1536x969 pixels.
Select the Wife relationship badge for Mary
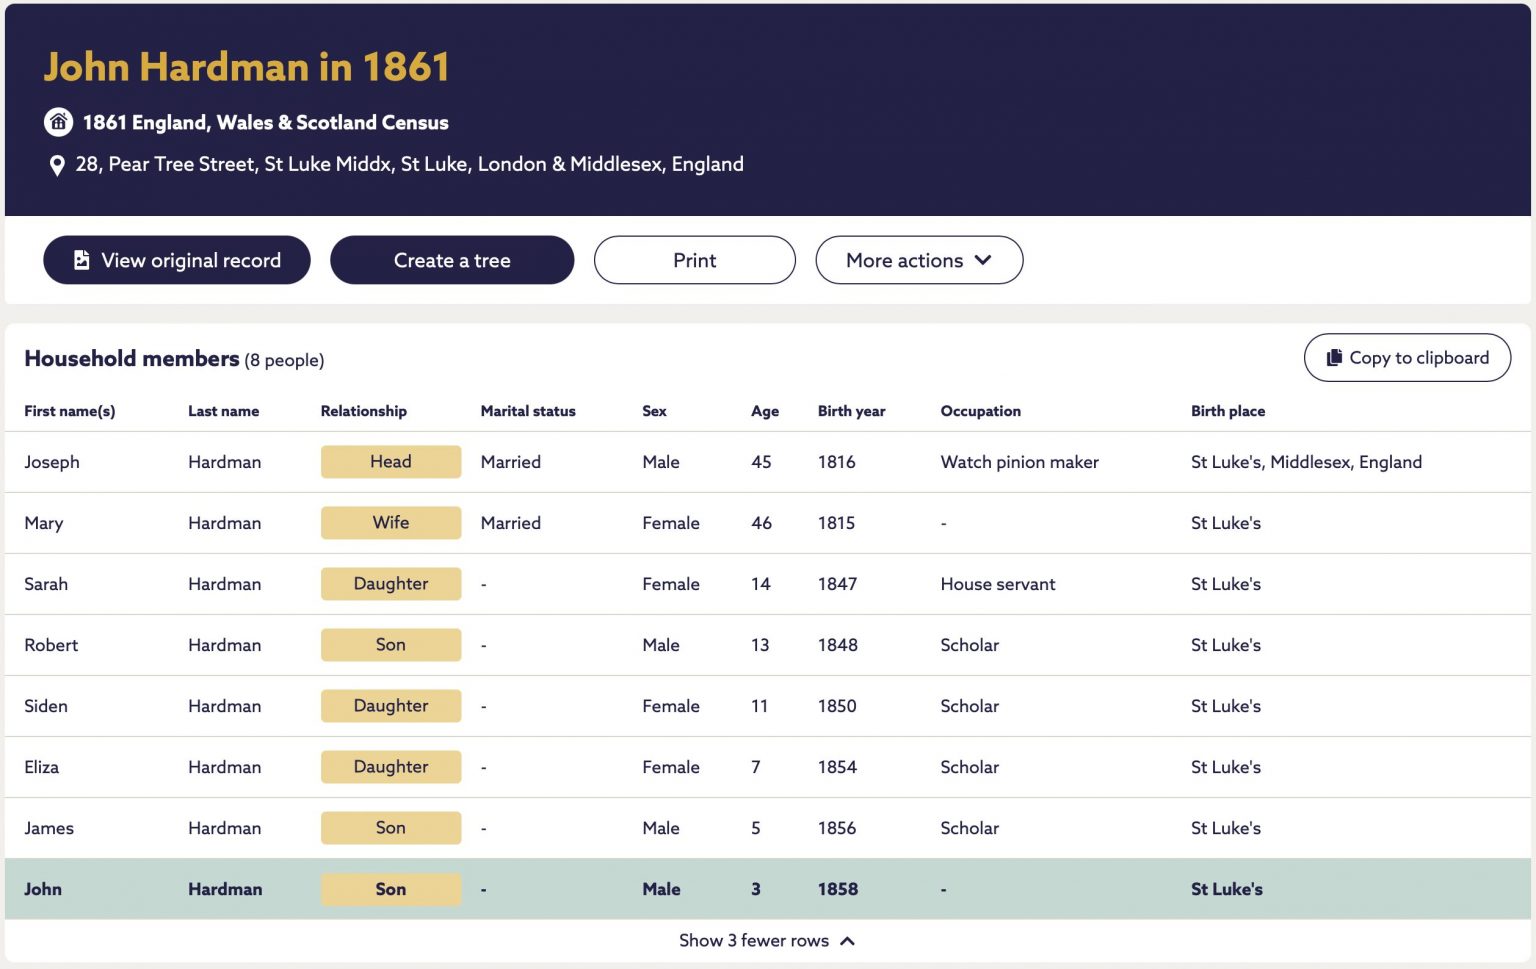tap(391, 523)
